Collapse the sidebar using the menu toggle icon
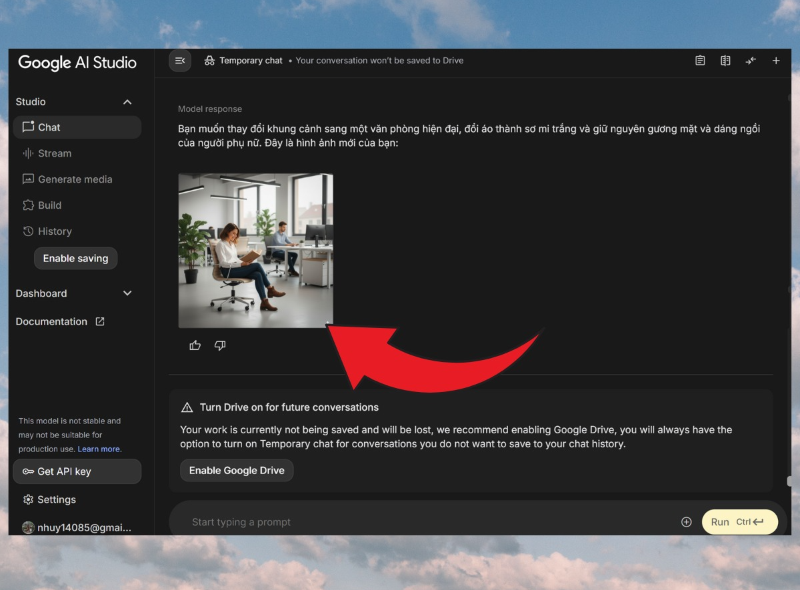Viewport: 800px width, 590px height. (x=180, y=61)
